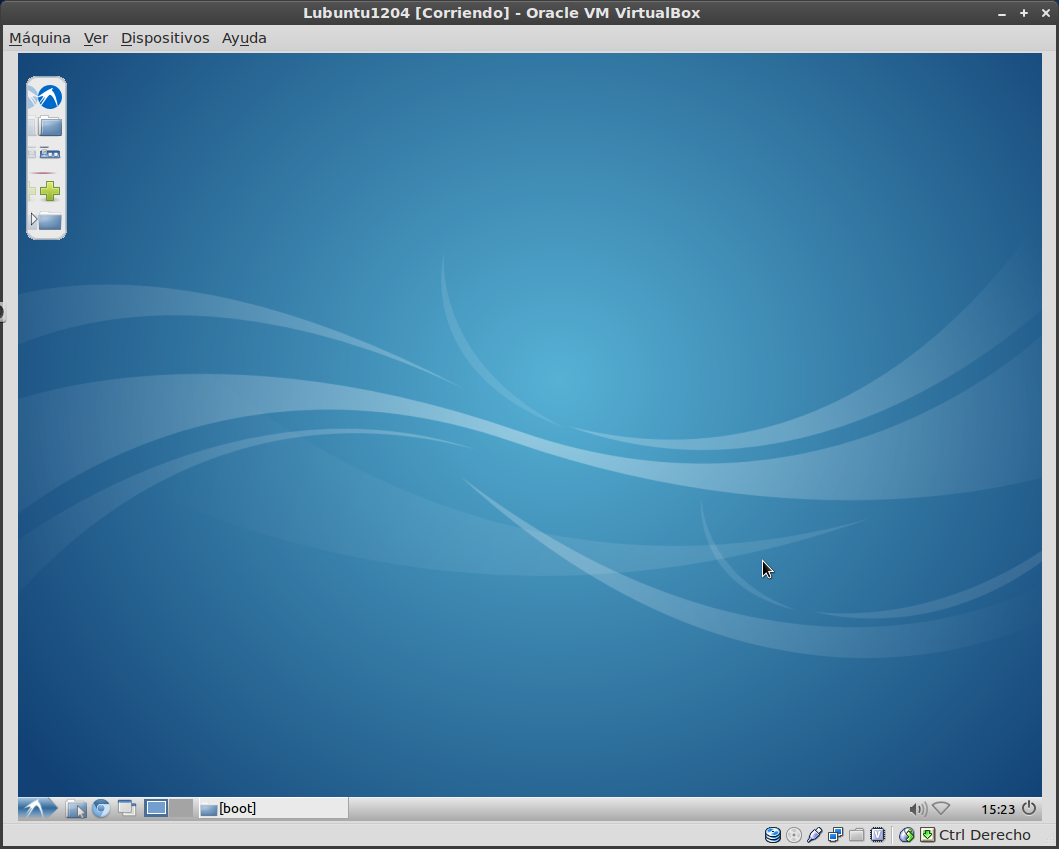Switch to the second gray workspace
This screenshot has width=1059, height=849.
click(x=181, y=808)
